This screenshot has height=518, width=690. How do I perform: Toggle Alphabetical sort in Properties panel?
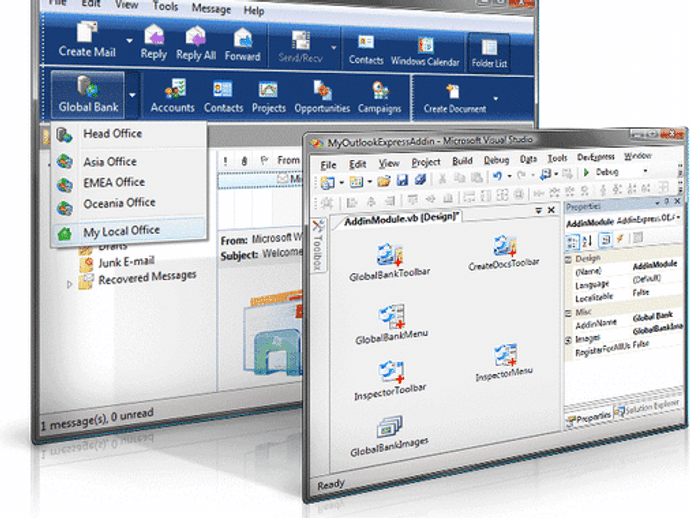587,241
